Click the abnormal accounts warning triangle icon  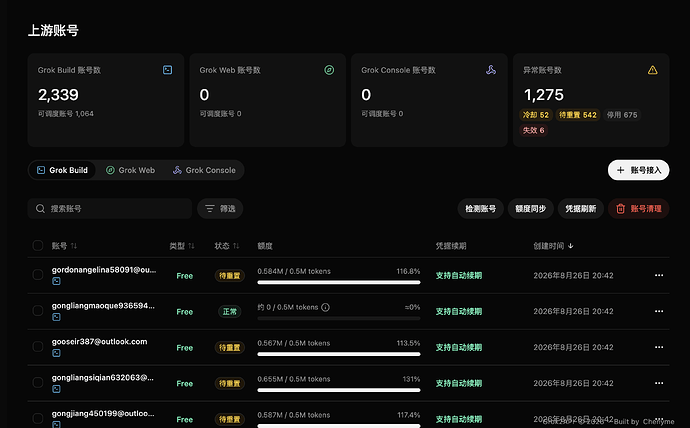pyautogui.click(x=653, y=70)
